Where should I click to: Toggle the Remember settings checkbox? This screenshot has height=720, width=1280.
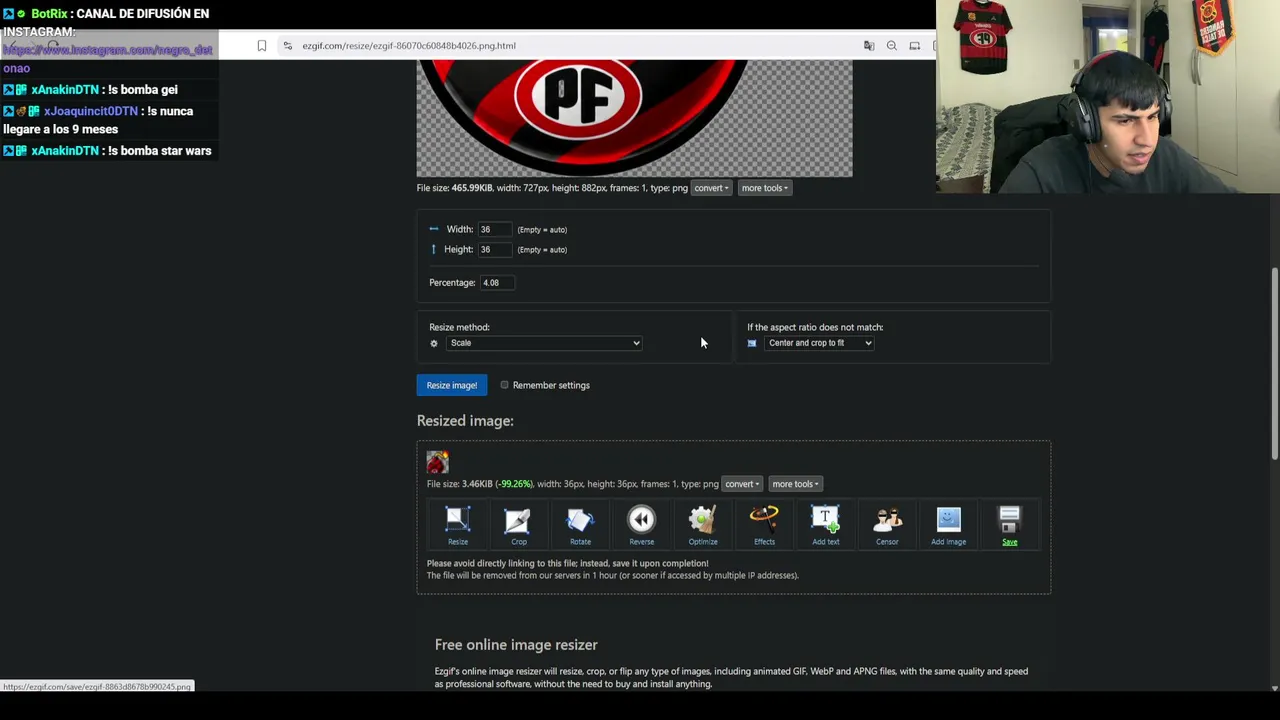pos(505,385)
